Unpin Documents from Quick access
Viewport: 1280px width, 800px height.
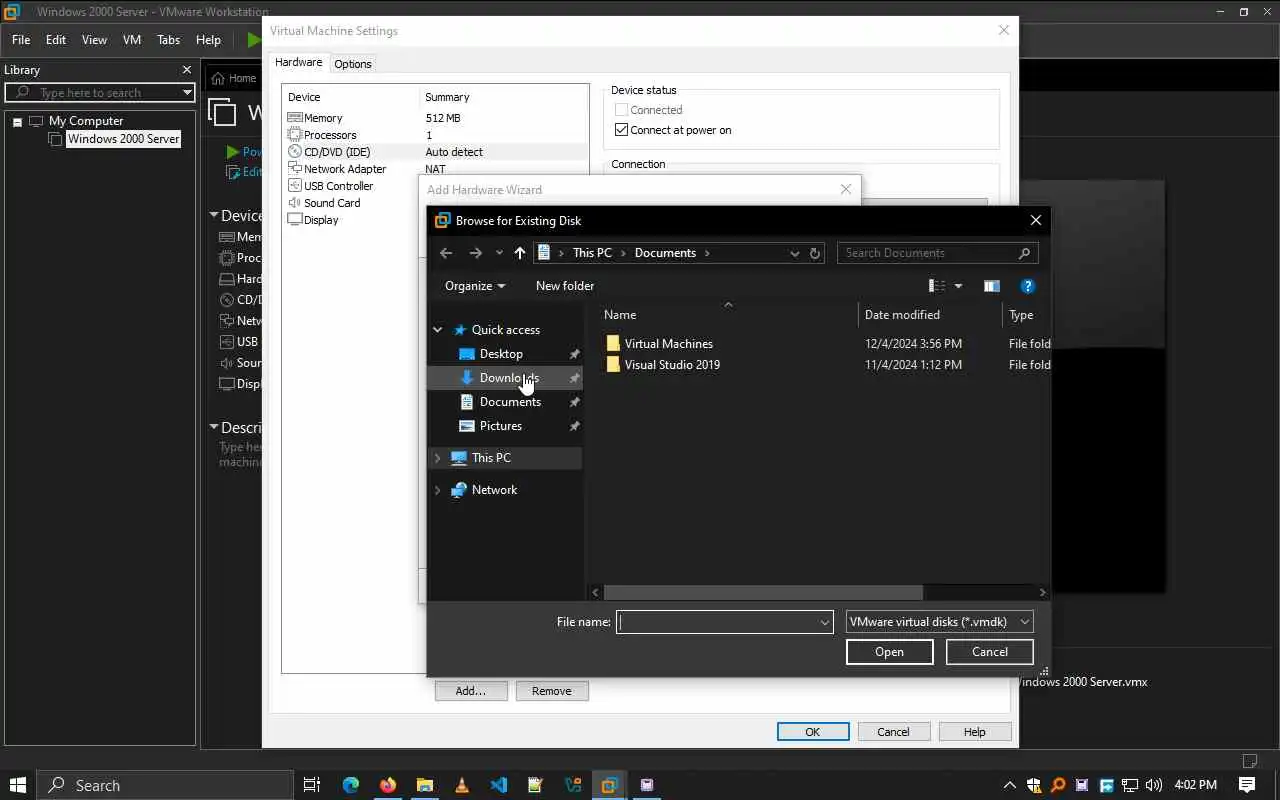574,402
